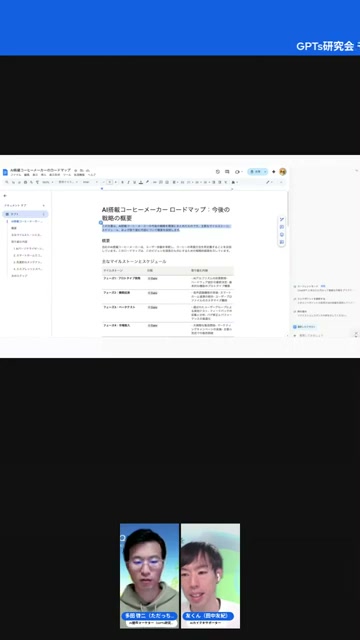
Task: Open タブ1 three-dot options
Action: (x=43, y=214)
